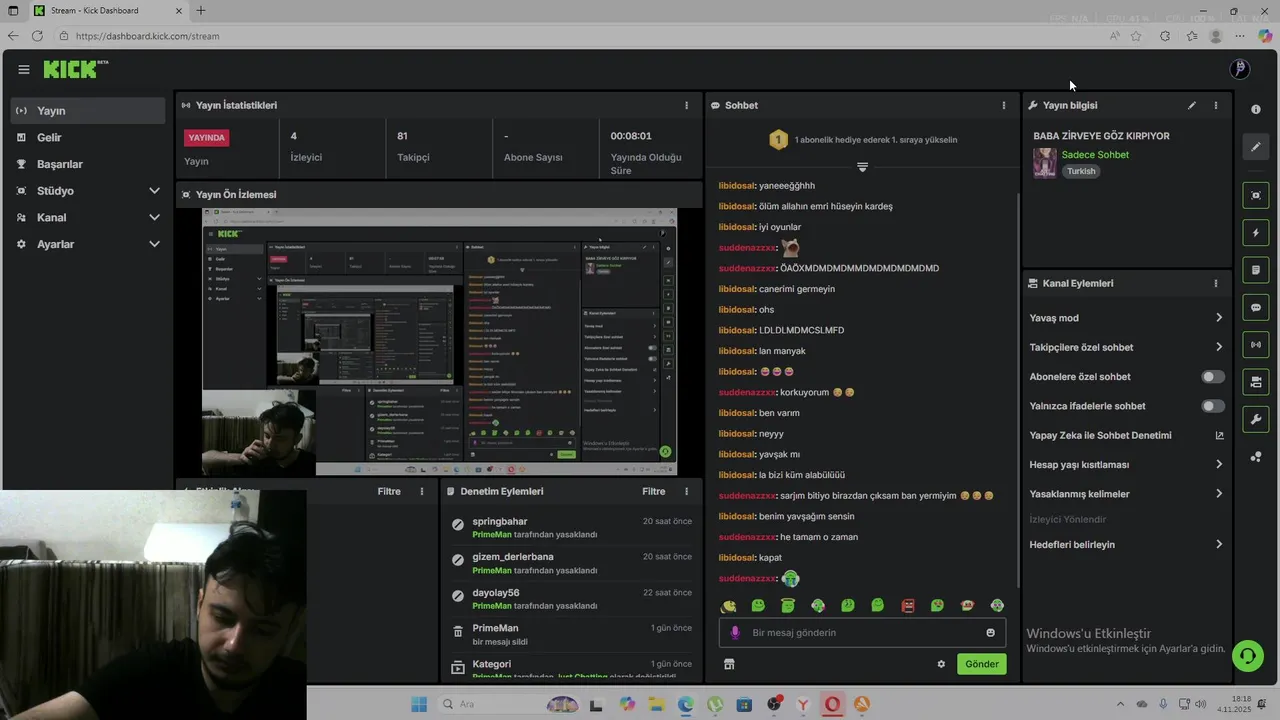This screenshot has width=1280, height=720.
Task: Click the Sadece Sohbet category link
Action: pyautogui.click(x=1095, y=155)
